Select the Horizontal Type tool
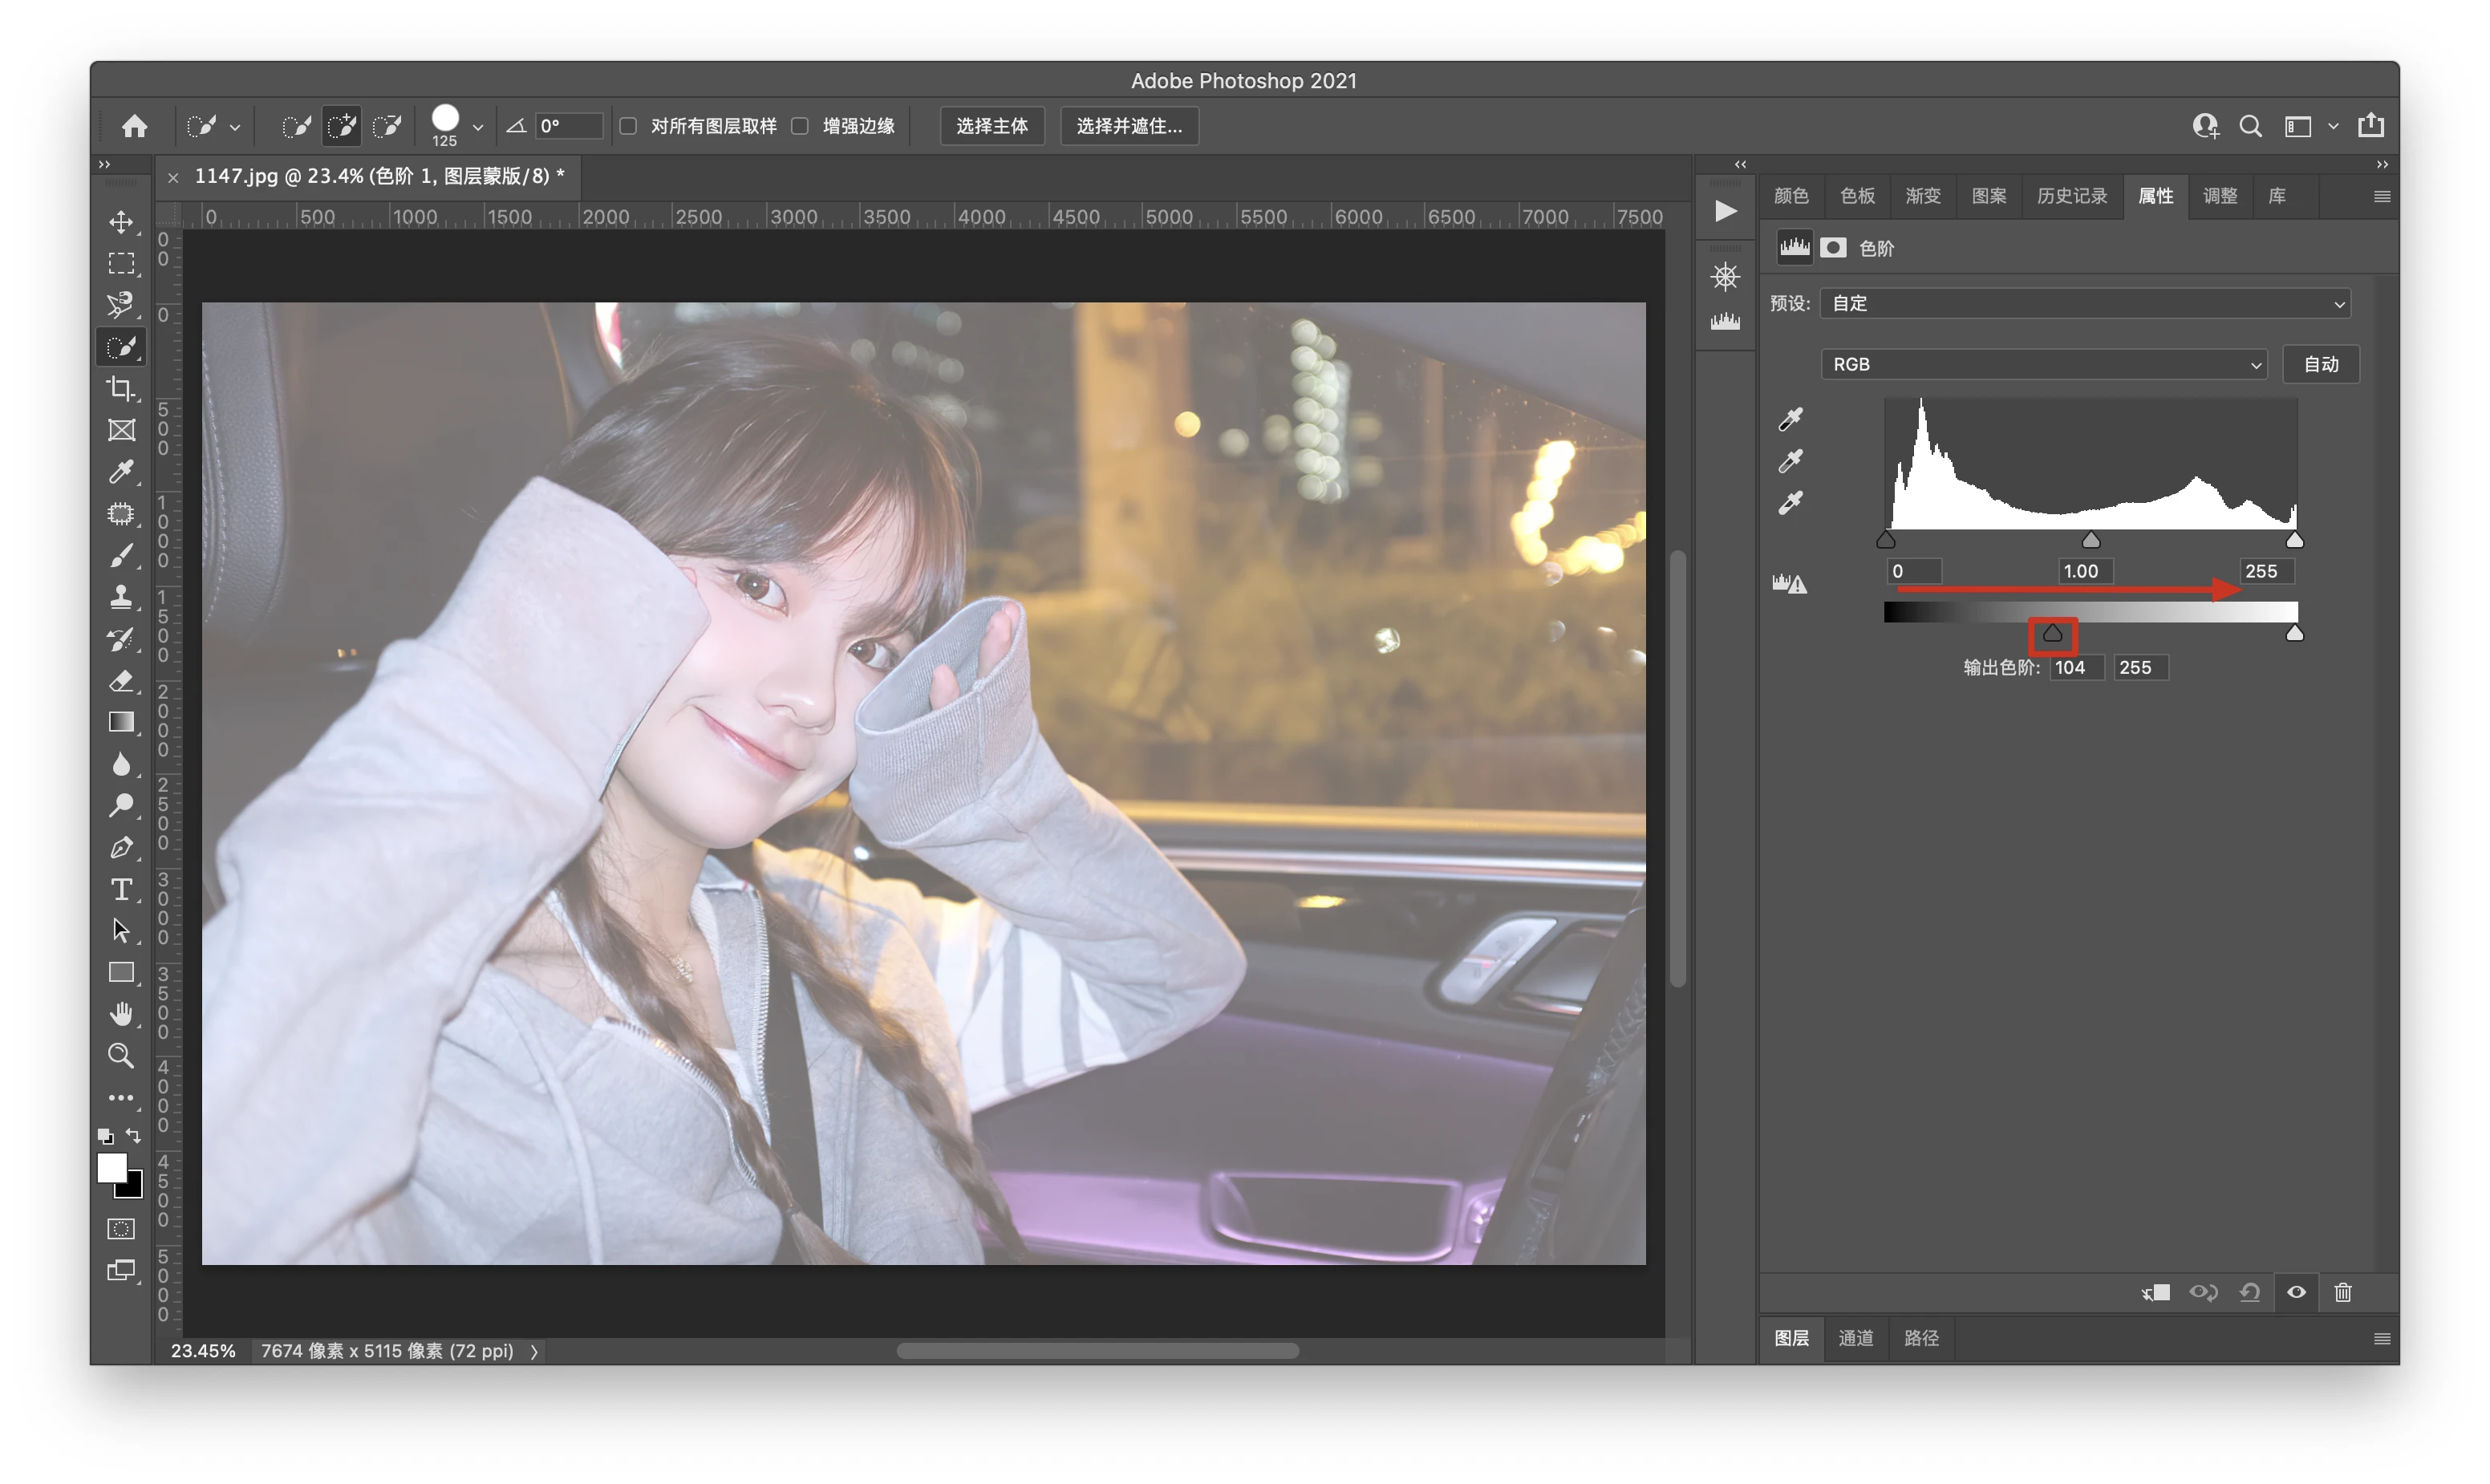Viewport: 2490px width, 1484px height. pyautogui.click(x=121, y=889)
